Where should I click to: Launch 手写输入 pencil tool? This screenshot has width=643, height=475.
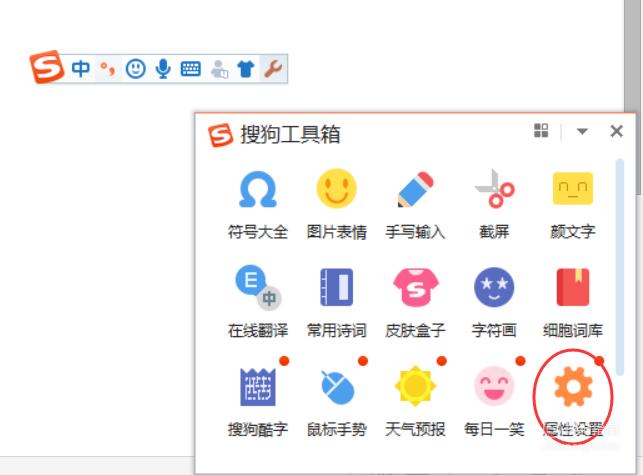[415, 204]
